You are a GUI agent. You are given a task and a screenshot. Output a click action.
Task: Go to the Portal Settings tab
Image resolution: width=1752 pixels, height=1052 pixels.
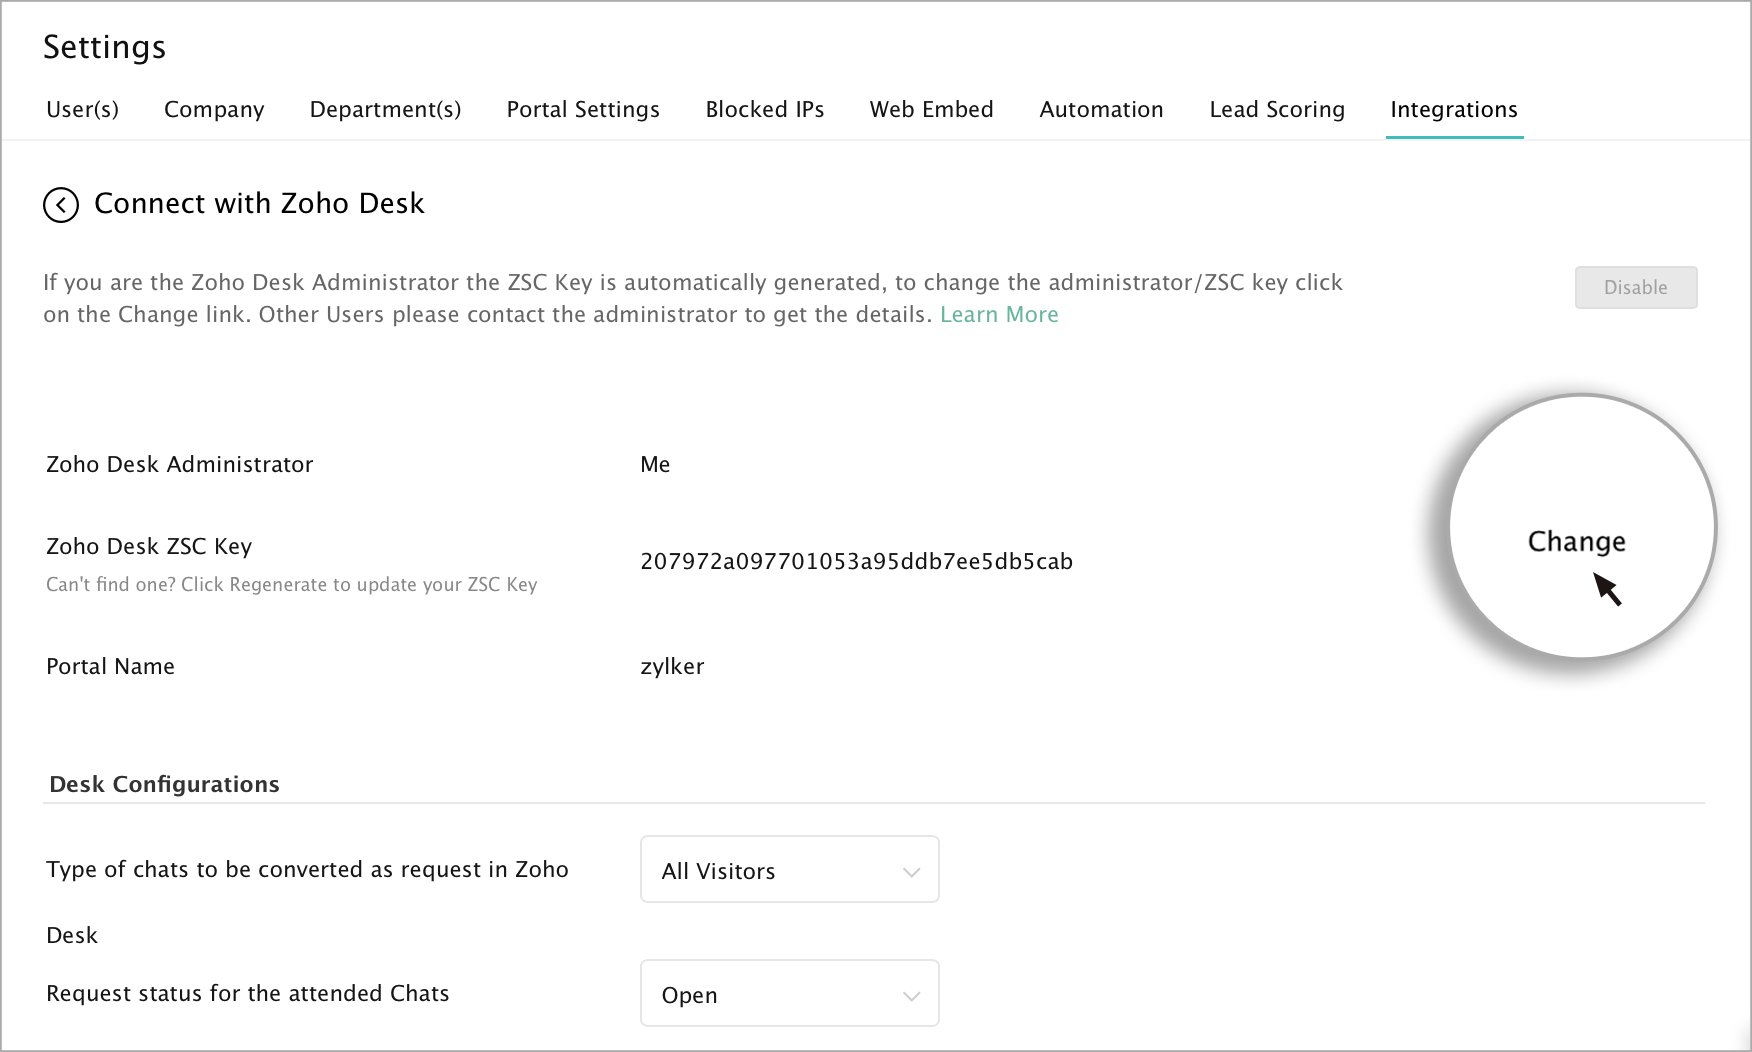pyautogui.click(x=583, y=109)
